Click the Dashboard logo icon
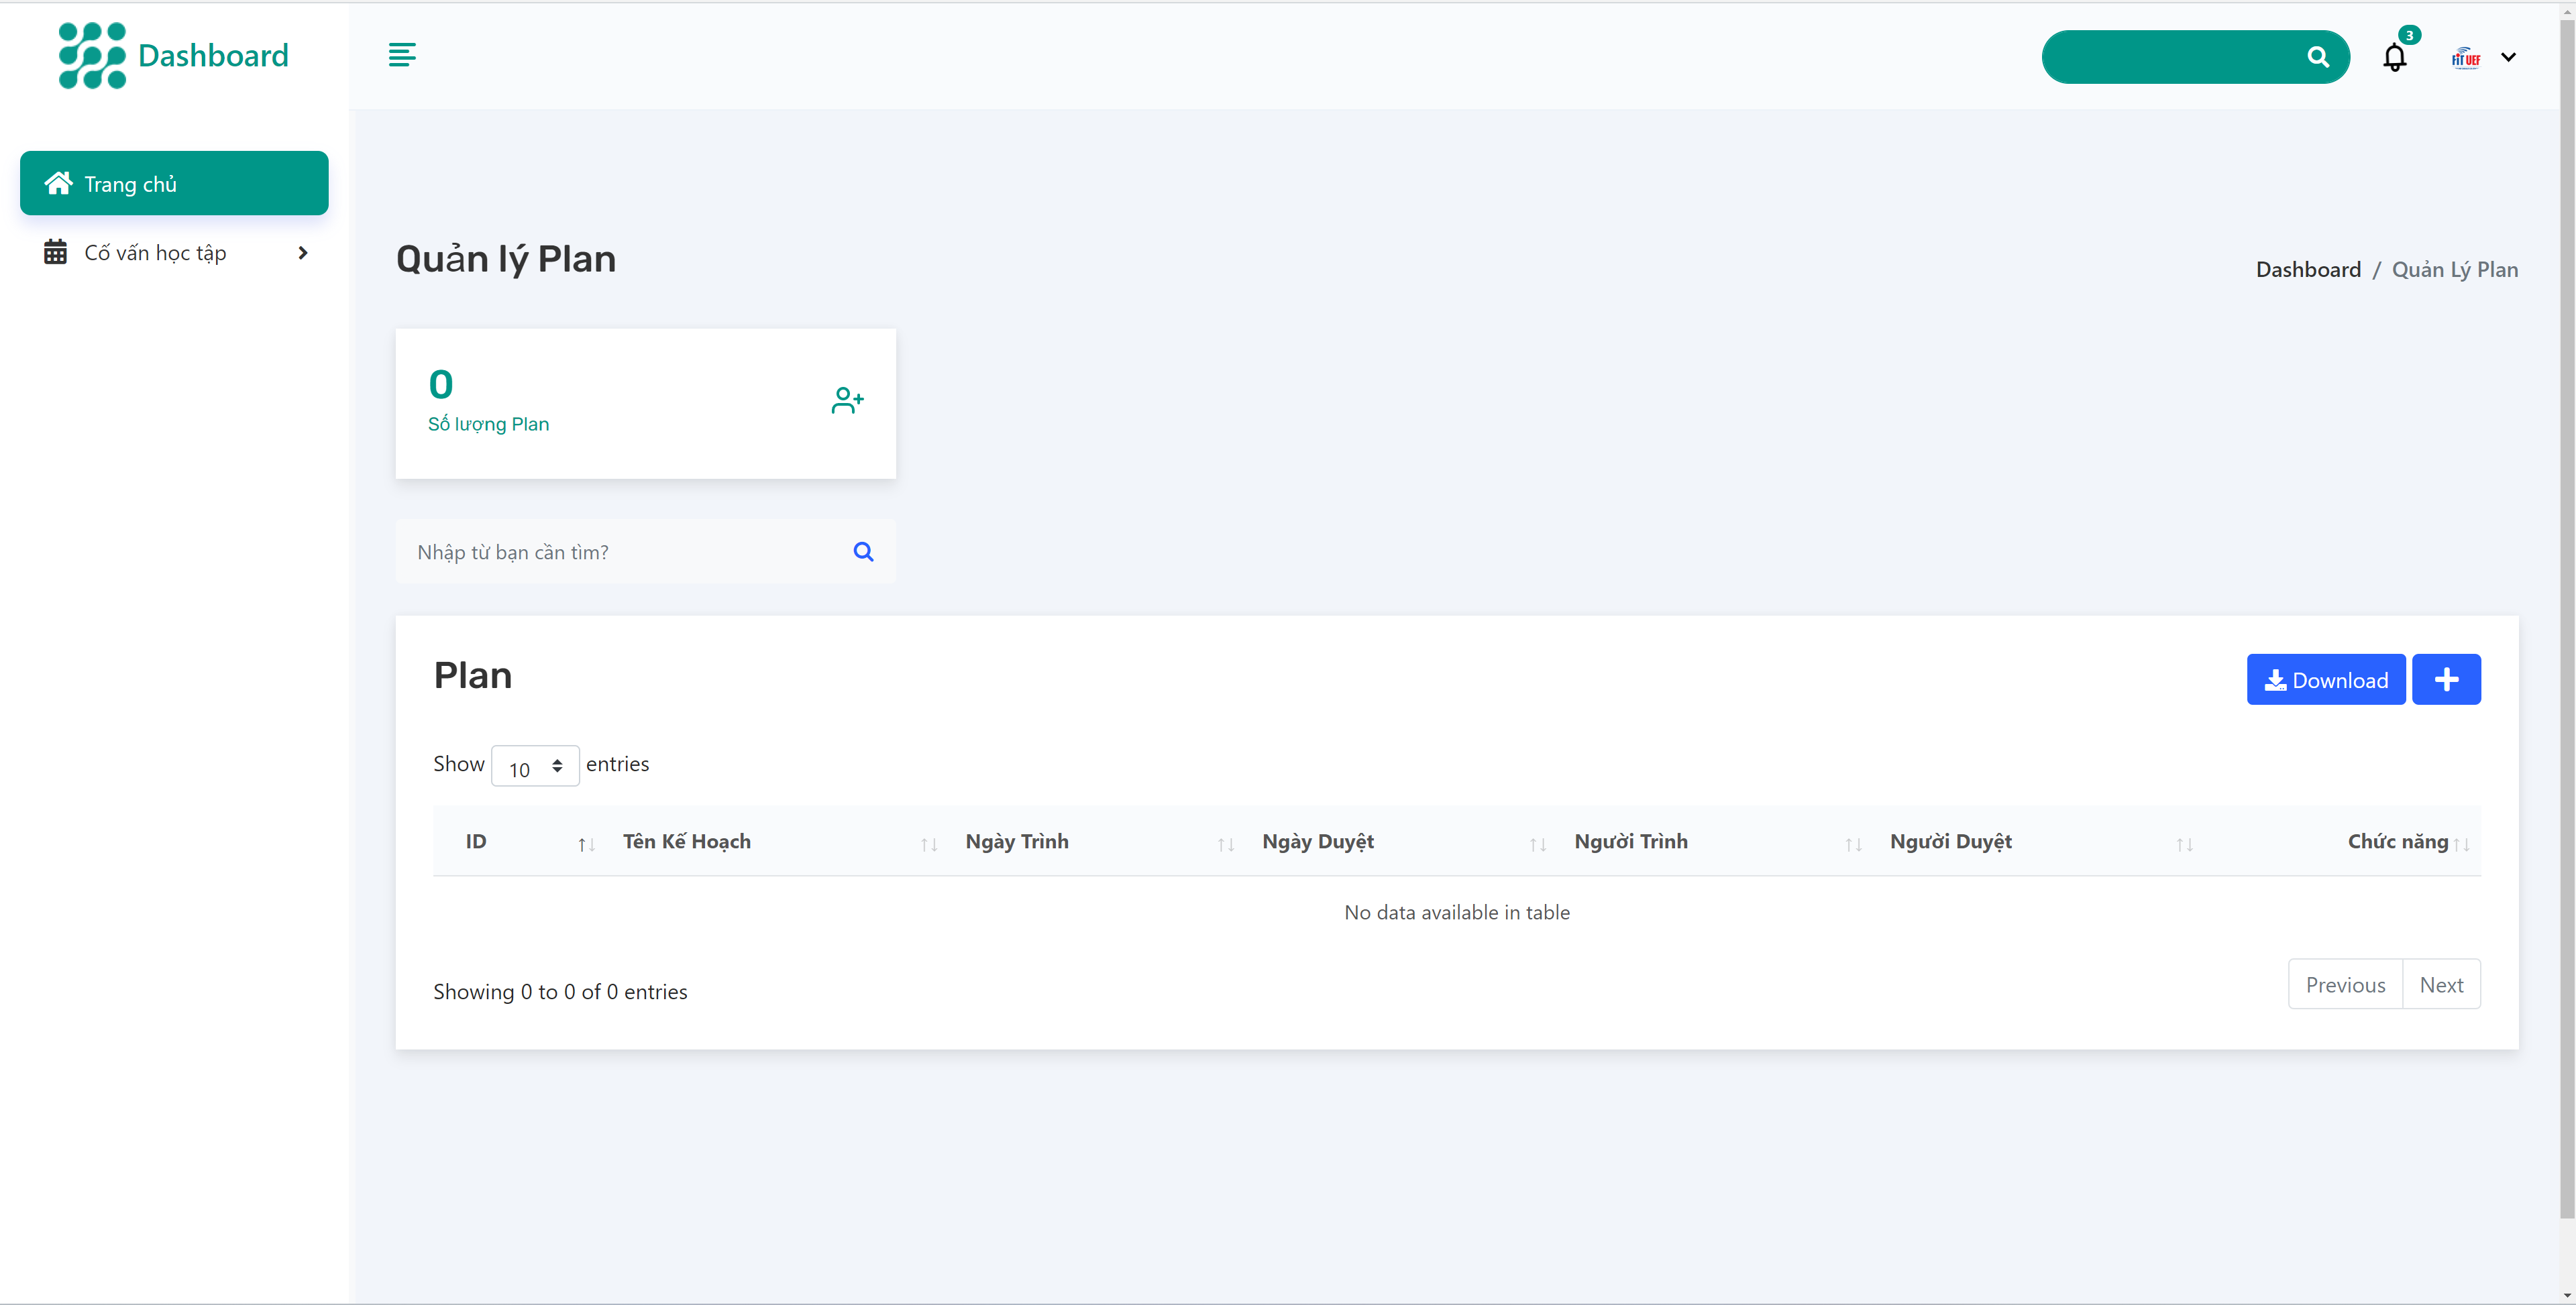Image resolution: width=2576 pixels, height=1305 pixels. click(x=91, y=56)
